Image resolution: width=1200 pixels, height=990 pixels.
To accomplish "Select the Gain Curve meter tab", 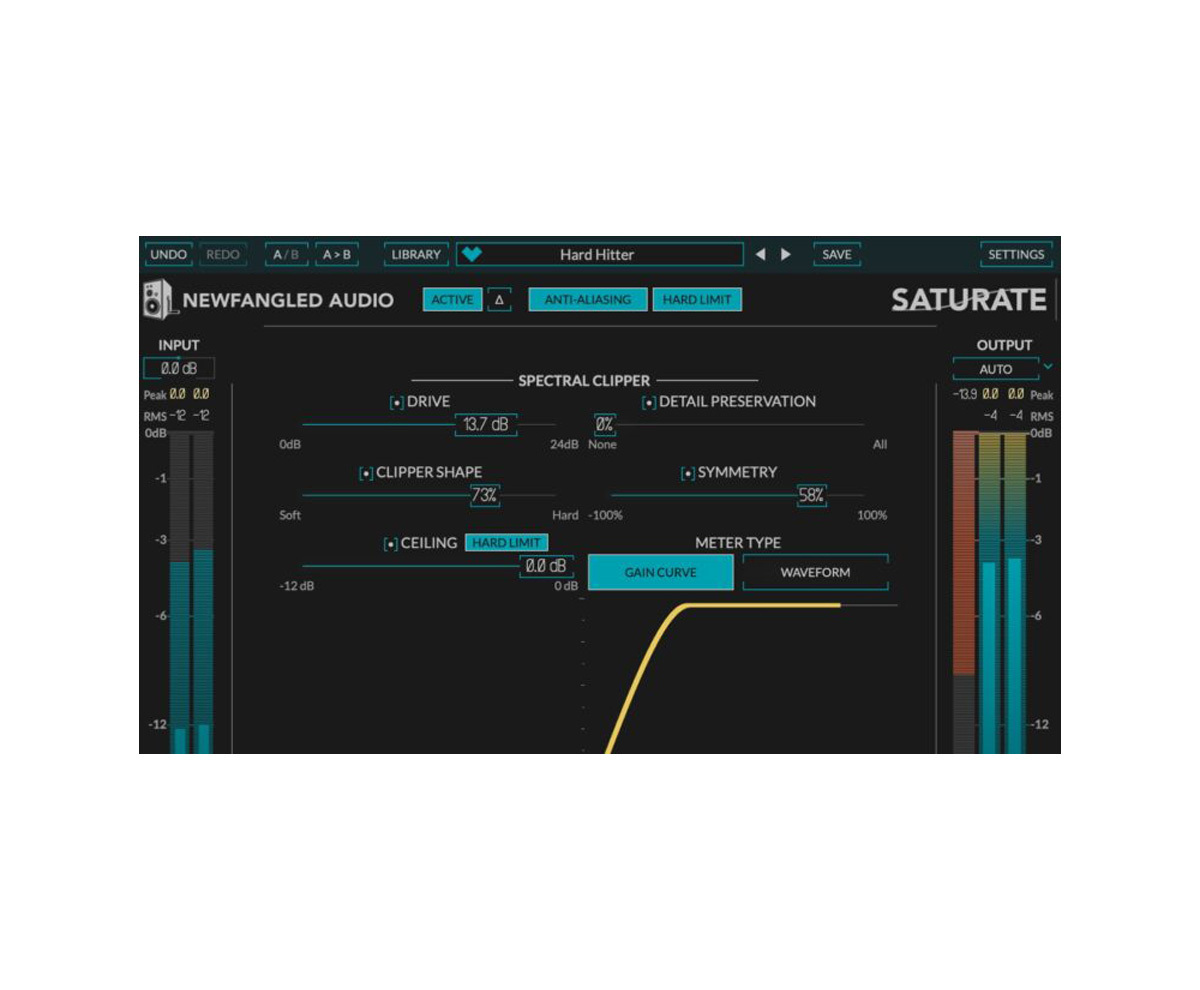I will coord(660,572).
